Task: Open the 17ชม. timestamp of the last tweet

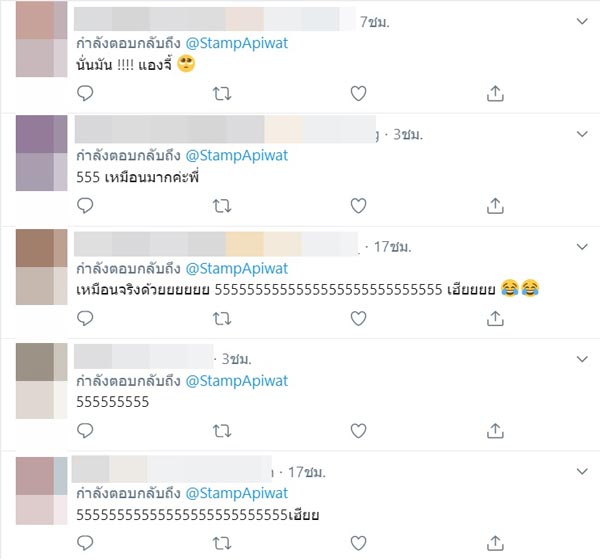Action: tap(307, 472)
